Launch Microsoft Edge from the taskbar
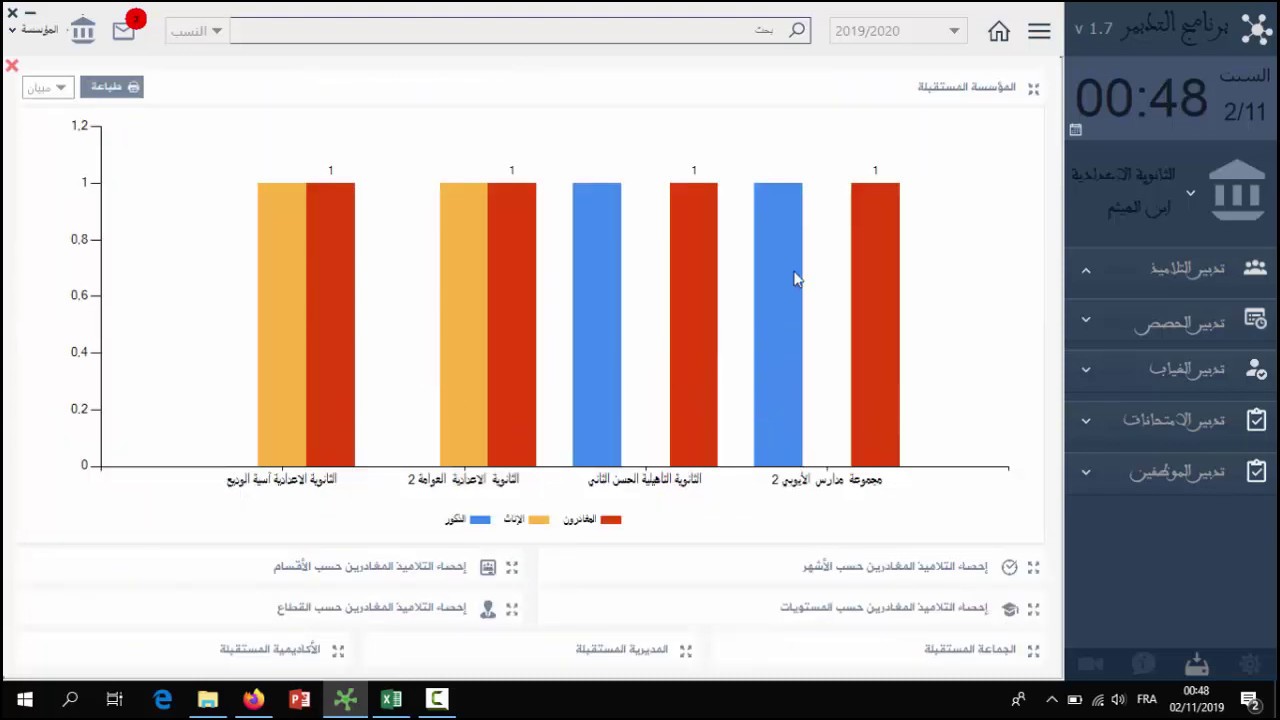The image size is (1280, 720). pyautogui.click(x=162, y=700)
